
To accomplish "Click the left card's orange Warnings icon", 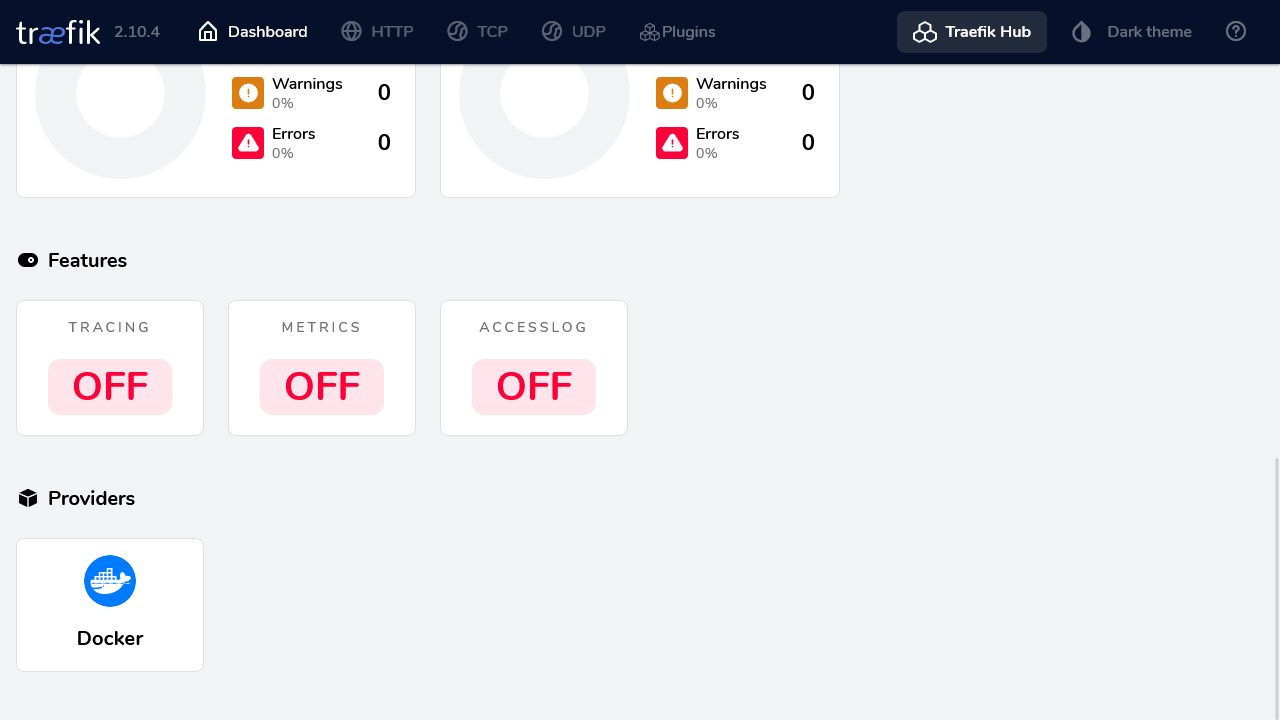I will [248, 93].
